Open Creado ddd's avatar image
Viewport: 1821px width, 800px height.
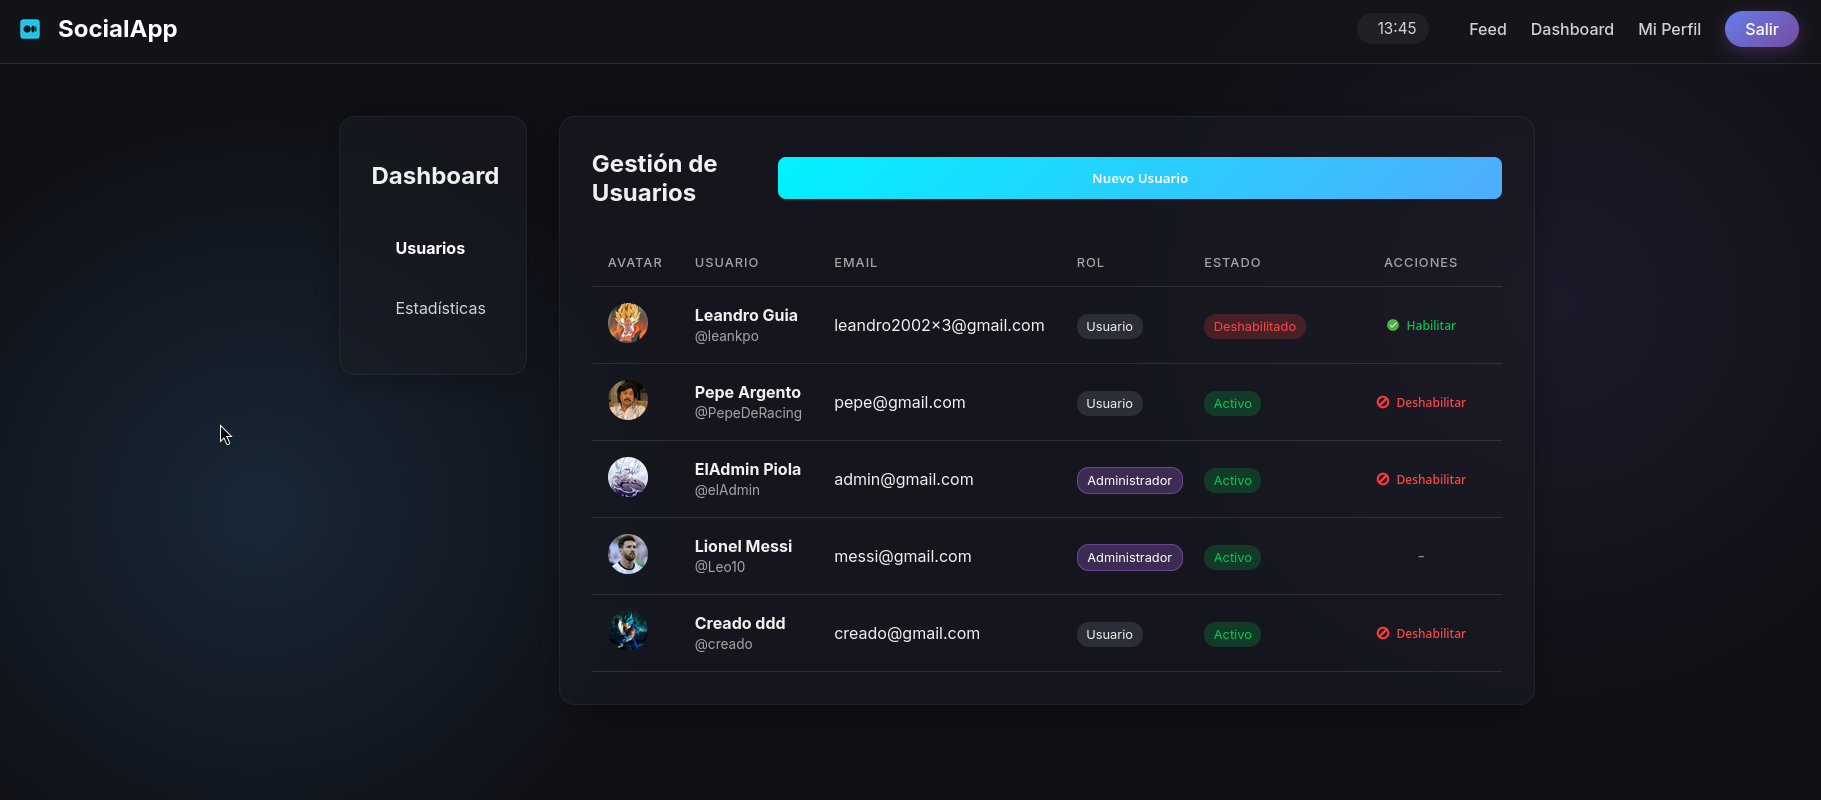click(628, 631)
